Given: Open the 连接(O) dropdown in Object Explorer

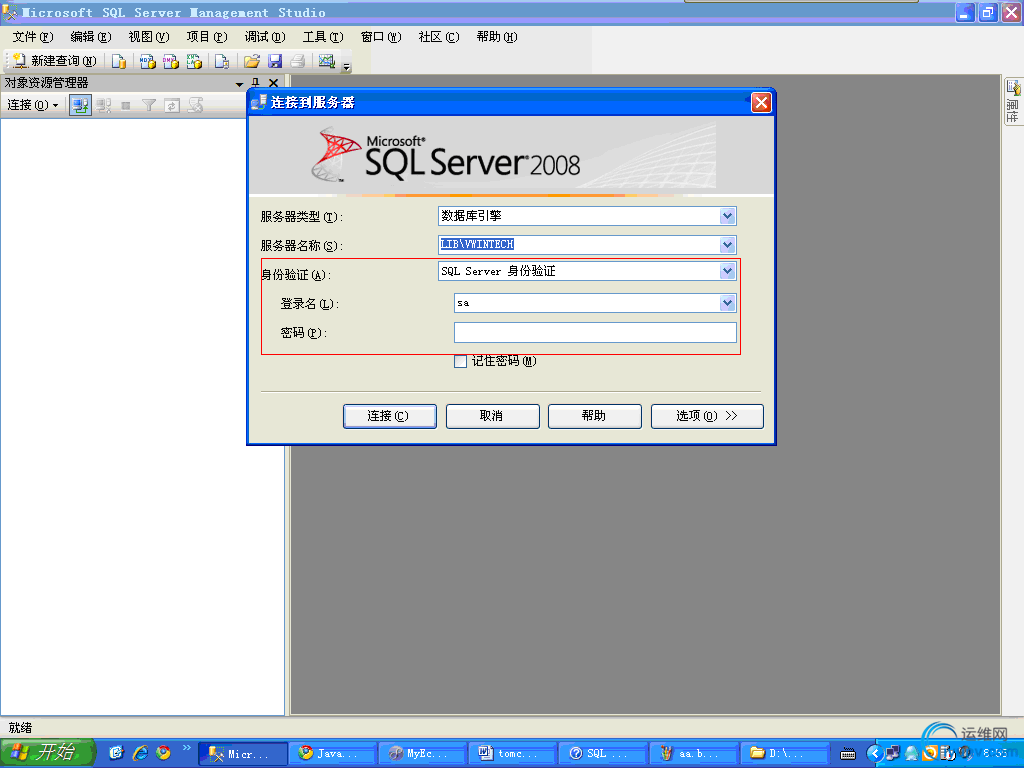Looking at the screenshot, I should point(33,105).
